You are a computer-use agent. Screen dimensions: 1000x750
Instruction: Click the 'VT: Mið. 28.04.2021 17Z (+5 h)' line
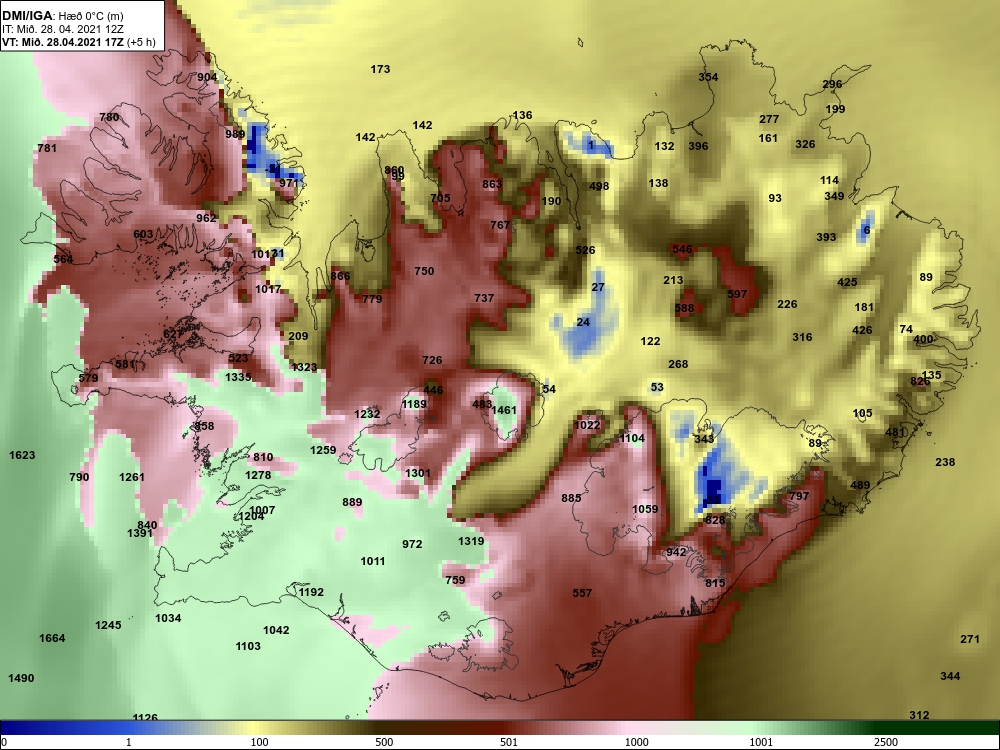(x=78, y=42)
